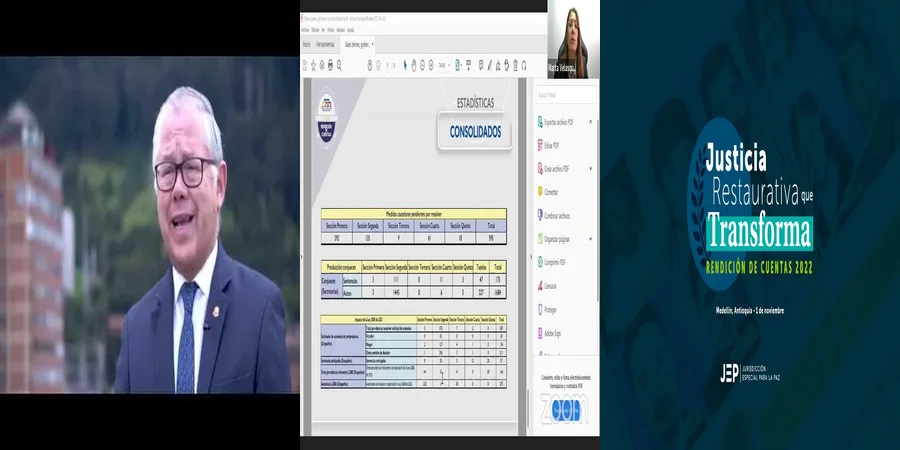Click the Save file icon in Acrobat toolbar
The width and height of the screenshot is (900, 450).
click(305, 65)
